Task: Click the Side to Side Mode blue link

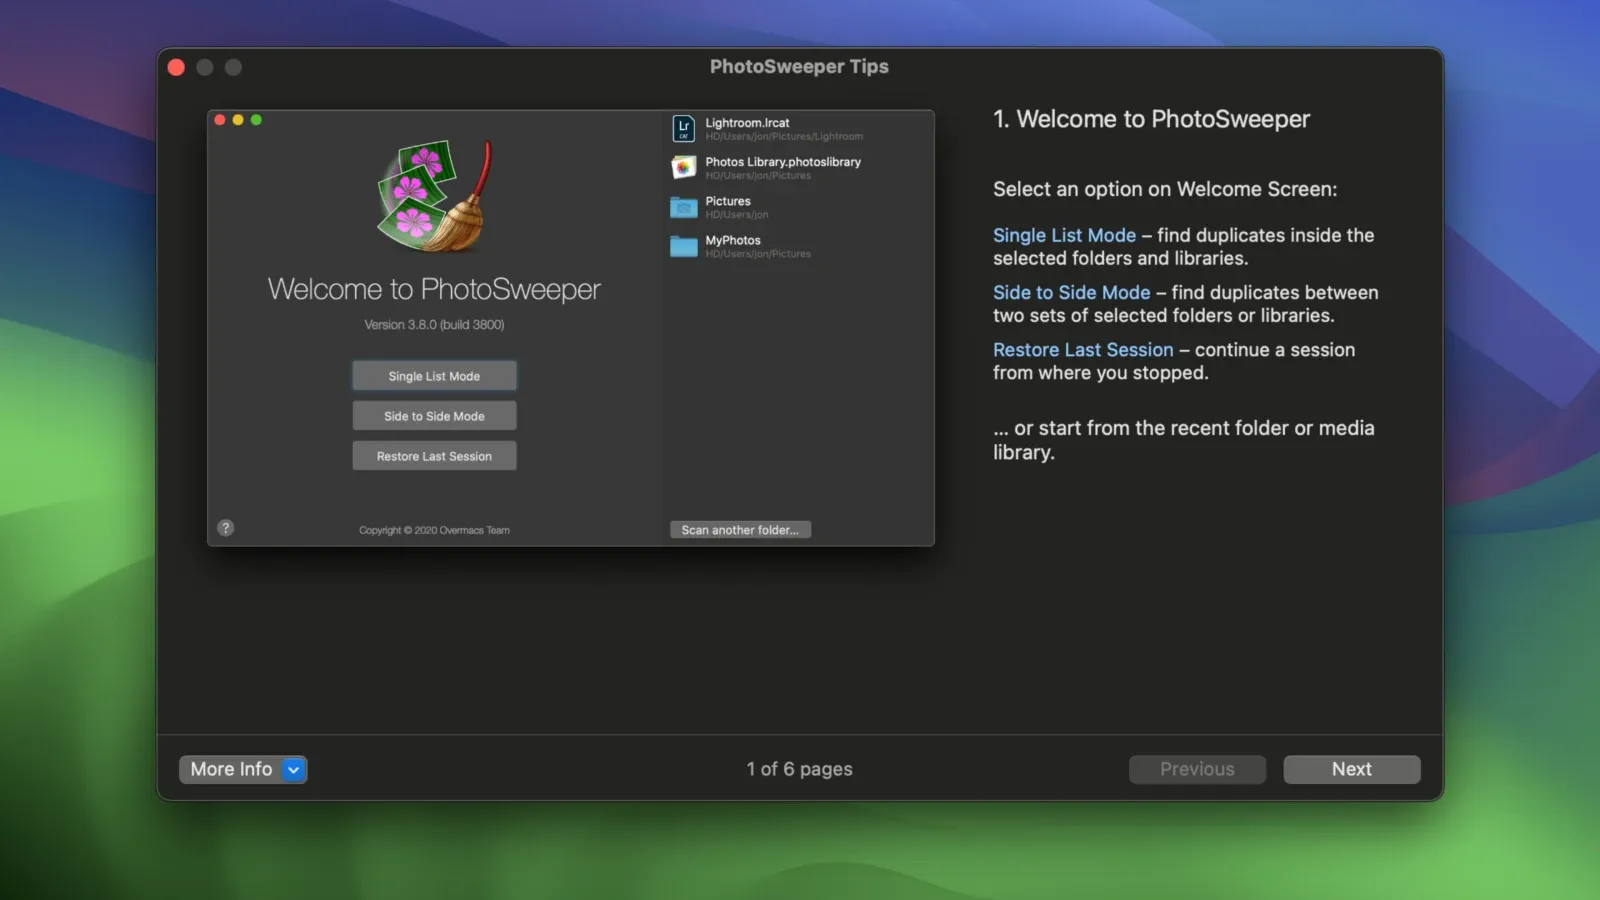Action: [x=1071, y=292]
